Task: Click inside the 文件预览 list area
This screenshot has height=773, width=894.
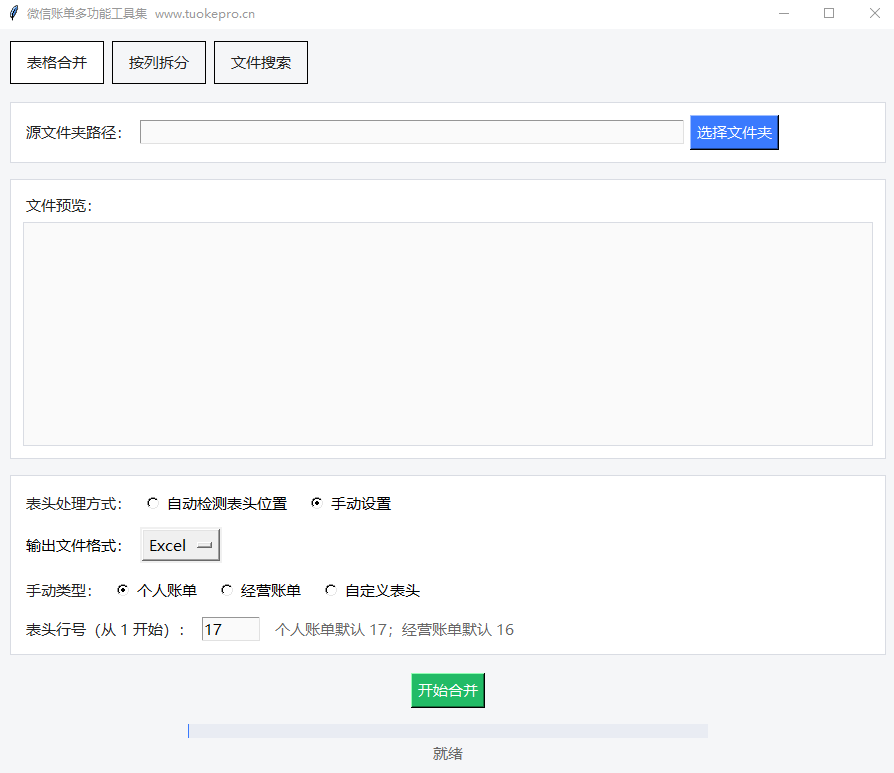Action: [x=447, y=333]
